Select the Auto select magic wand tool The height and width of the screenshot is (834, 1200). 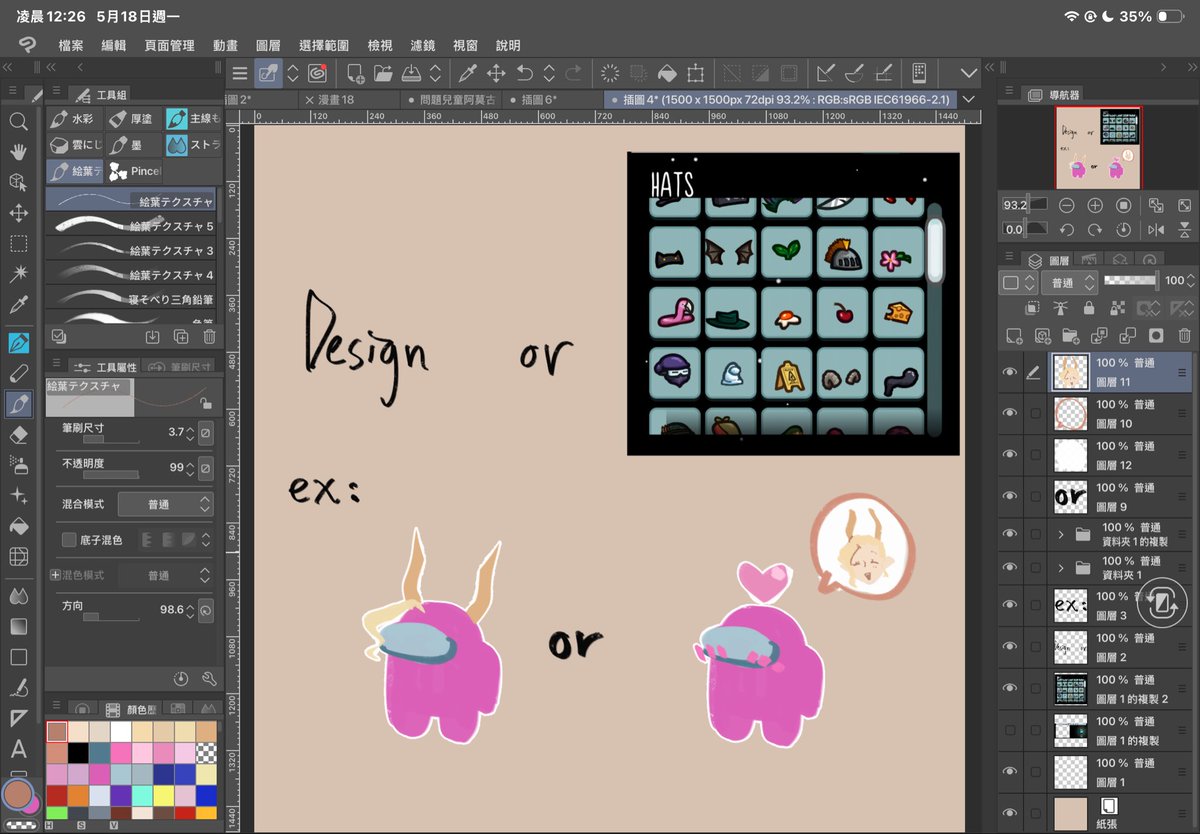tap(18, 273)
